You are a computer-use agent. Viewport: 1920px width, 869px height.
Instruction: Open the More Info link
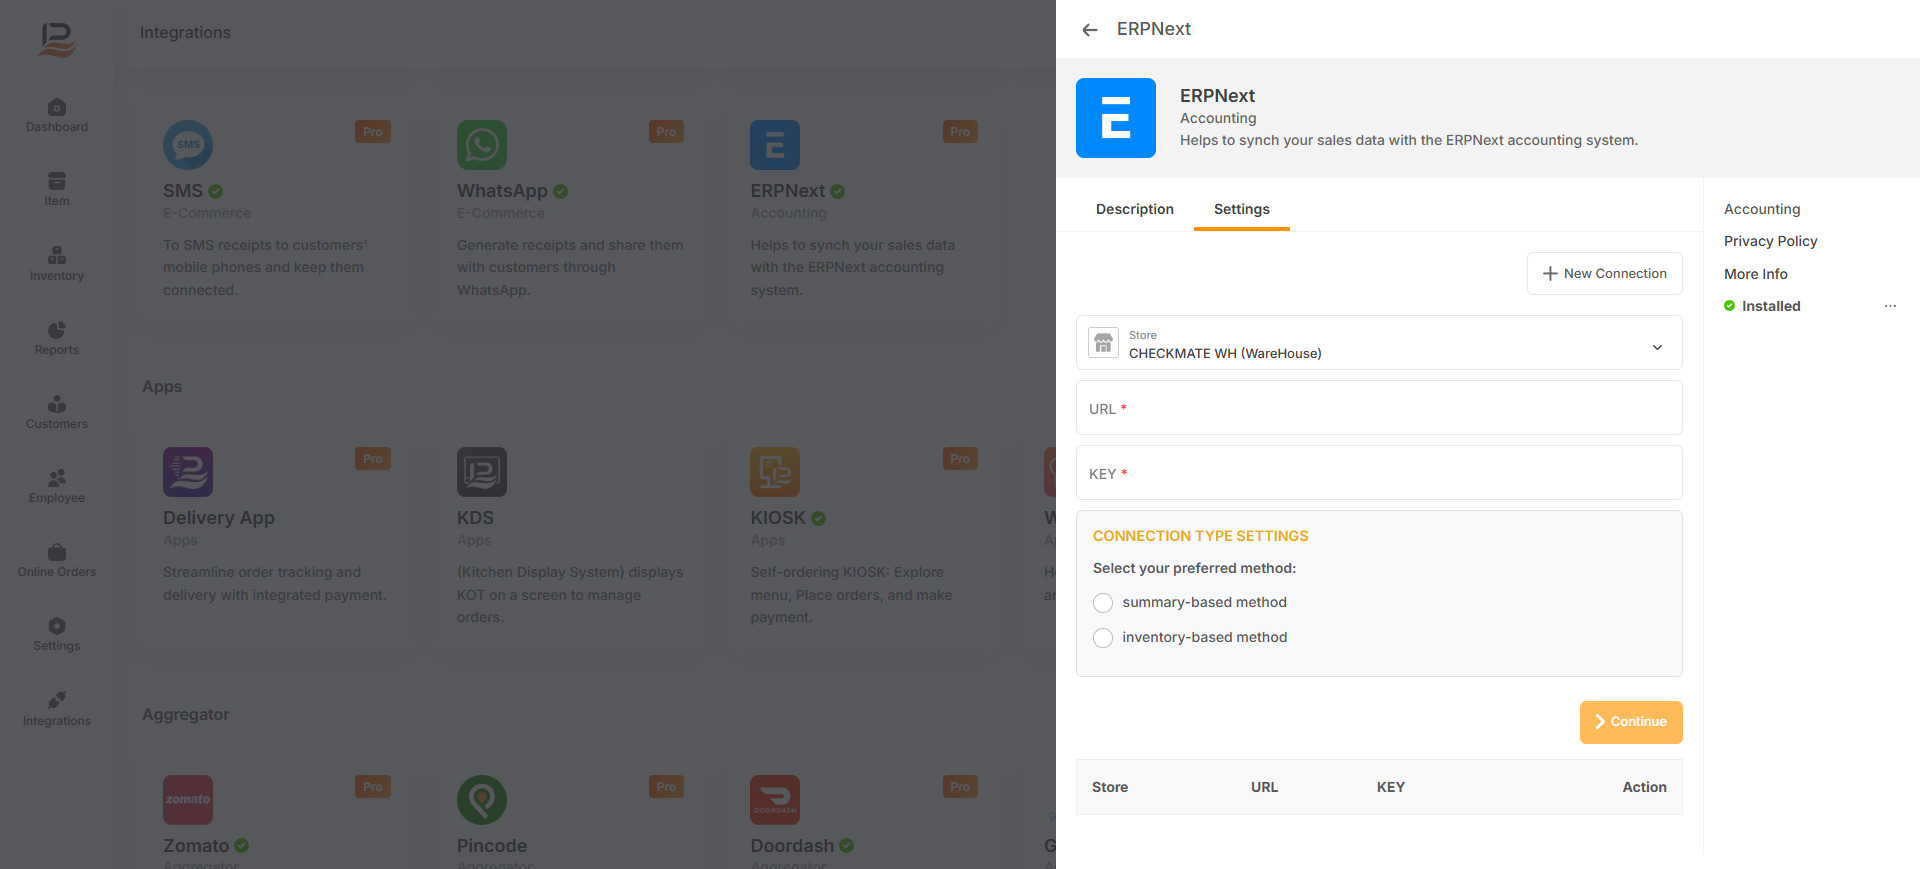[x=1756, y=274]
